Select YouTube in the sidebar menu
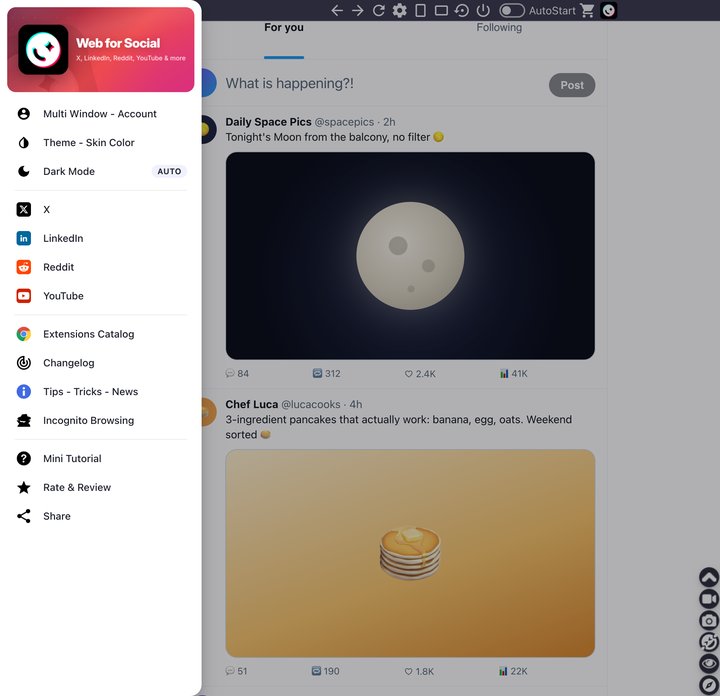This screenshot has height=696, width=720. 101,296
